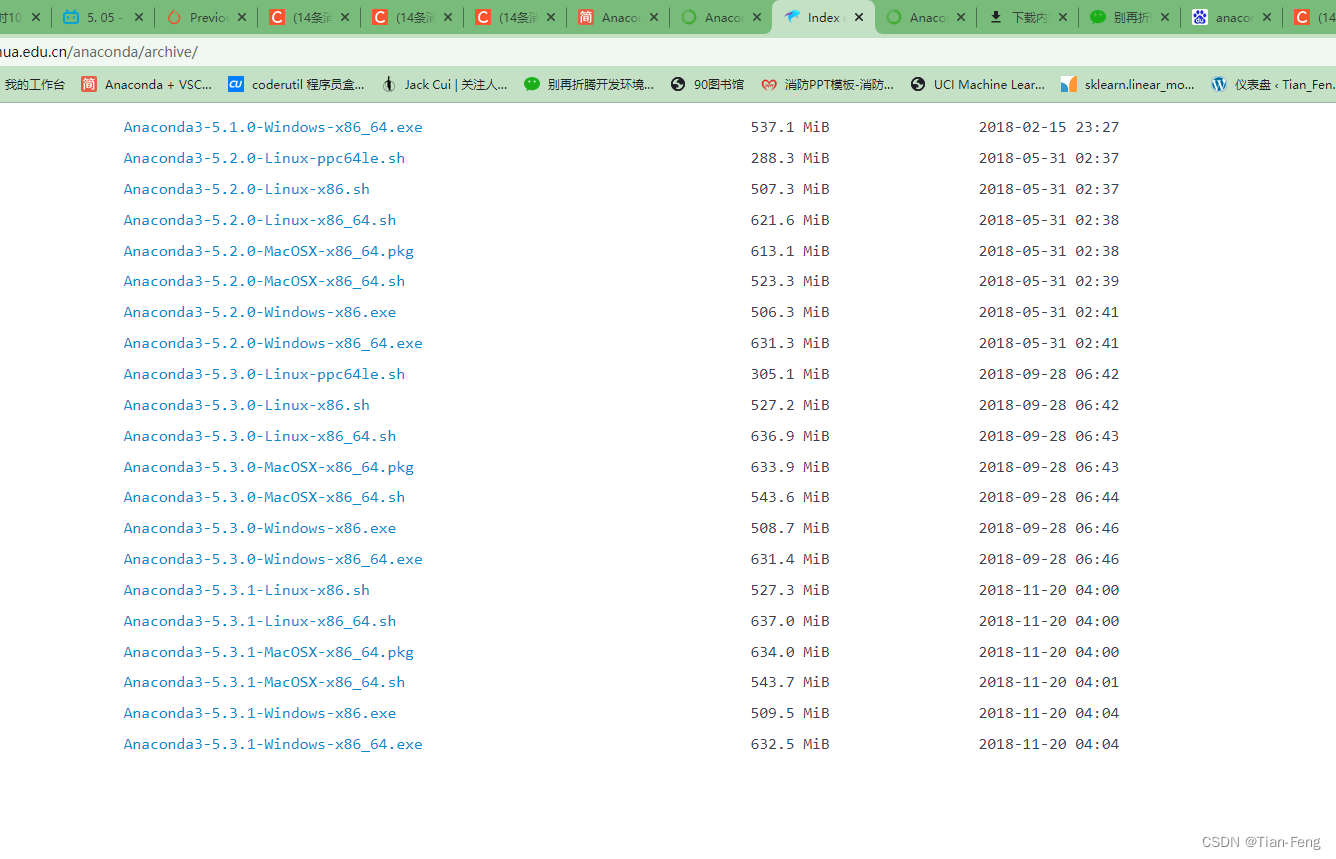Download Anaconda3-5.2.0-Linux-x86_64.sh
This screenshot has width=1336, height=859.
260,220
